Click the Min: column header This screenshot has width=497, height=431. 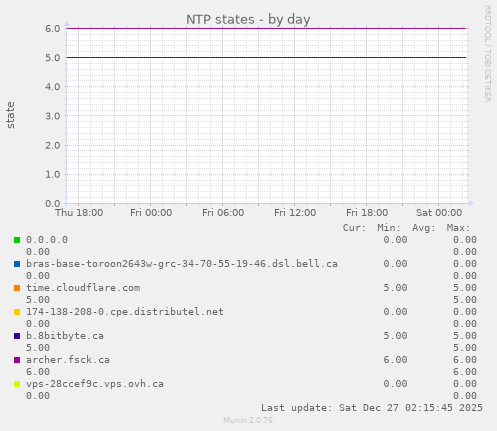pos(389,228)
